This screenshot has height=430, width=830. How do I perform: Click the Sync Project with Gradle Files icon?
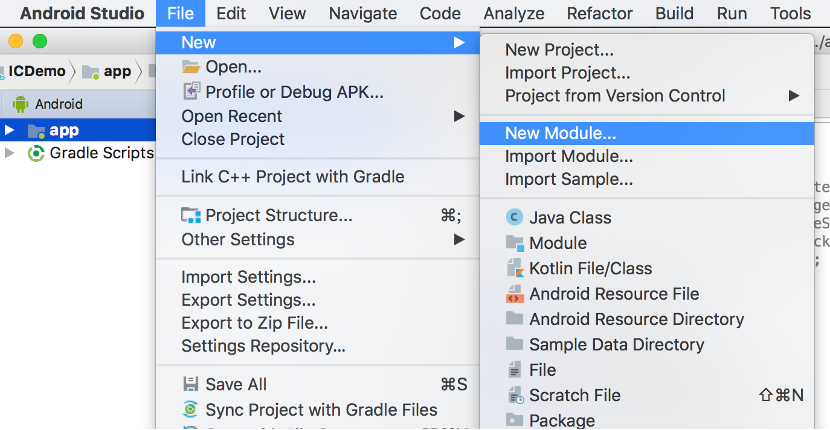[191, 409]
